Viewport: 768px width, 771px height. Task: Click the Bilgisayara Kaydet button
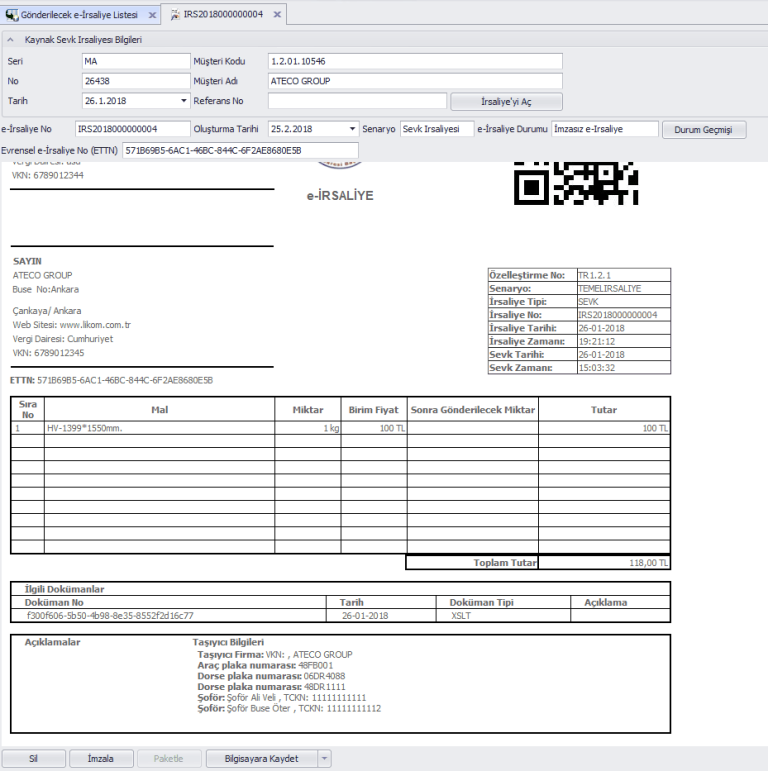coord(261,759)
